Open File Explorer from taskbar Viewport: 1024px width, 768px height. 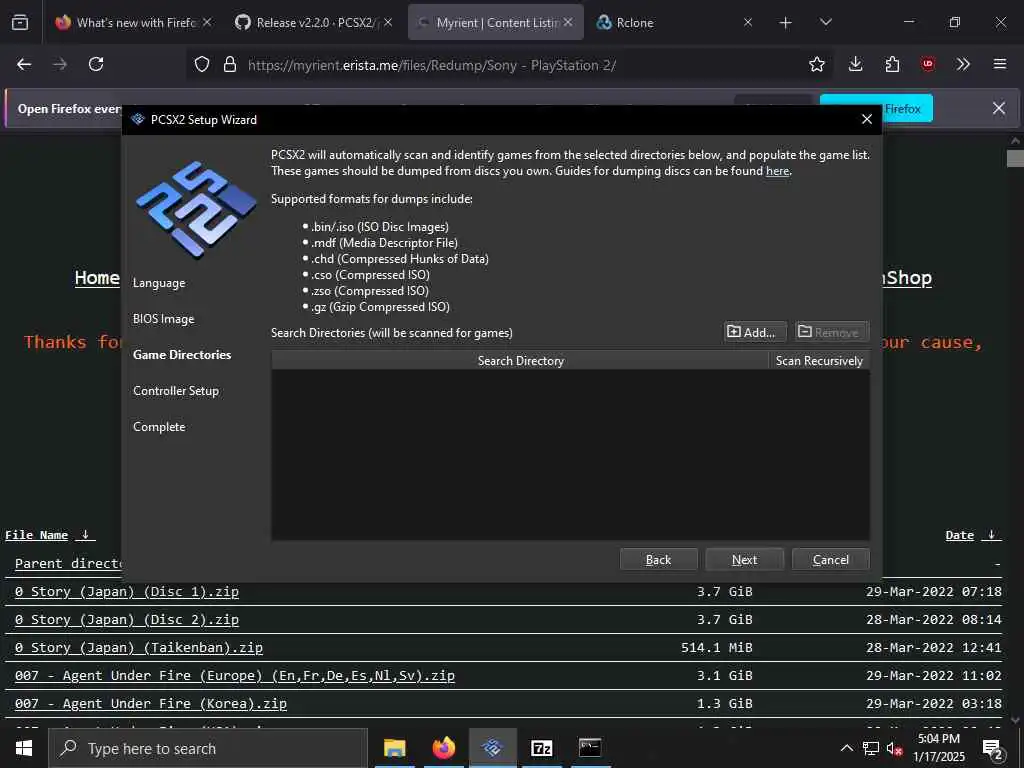[x=394, y=748]
